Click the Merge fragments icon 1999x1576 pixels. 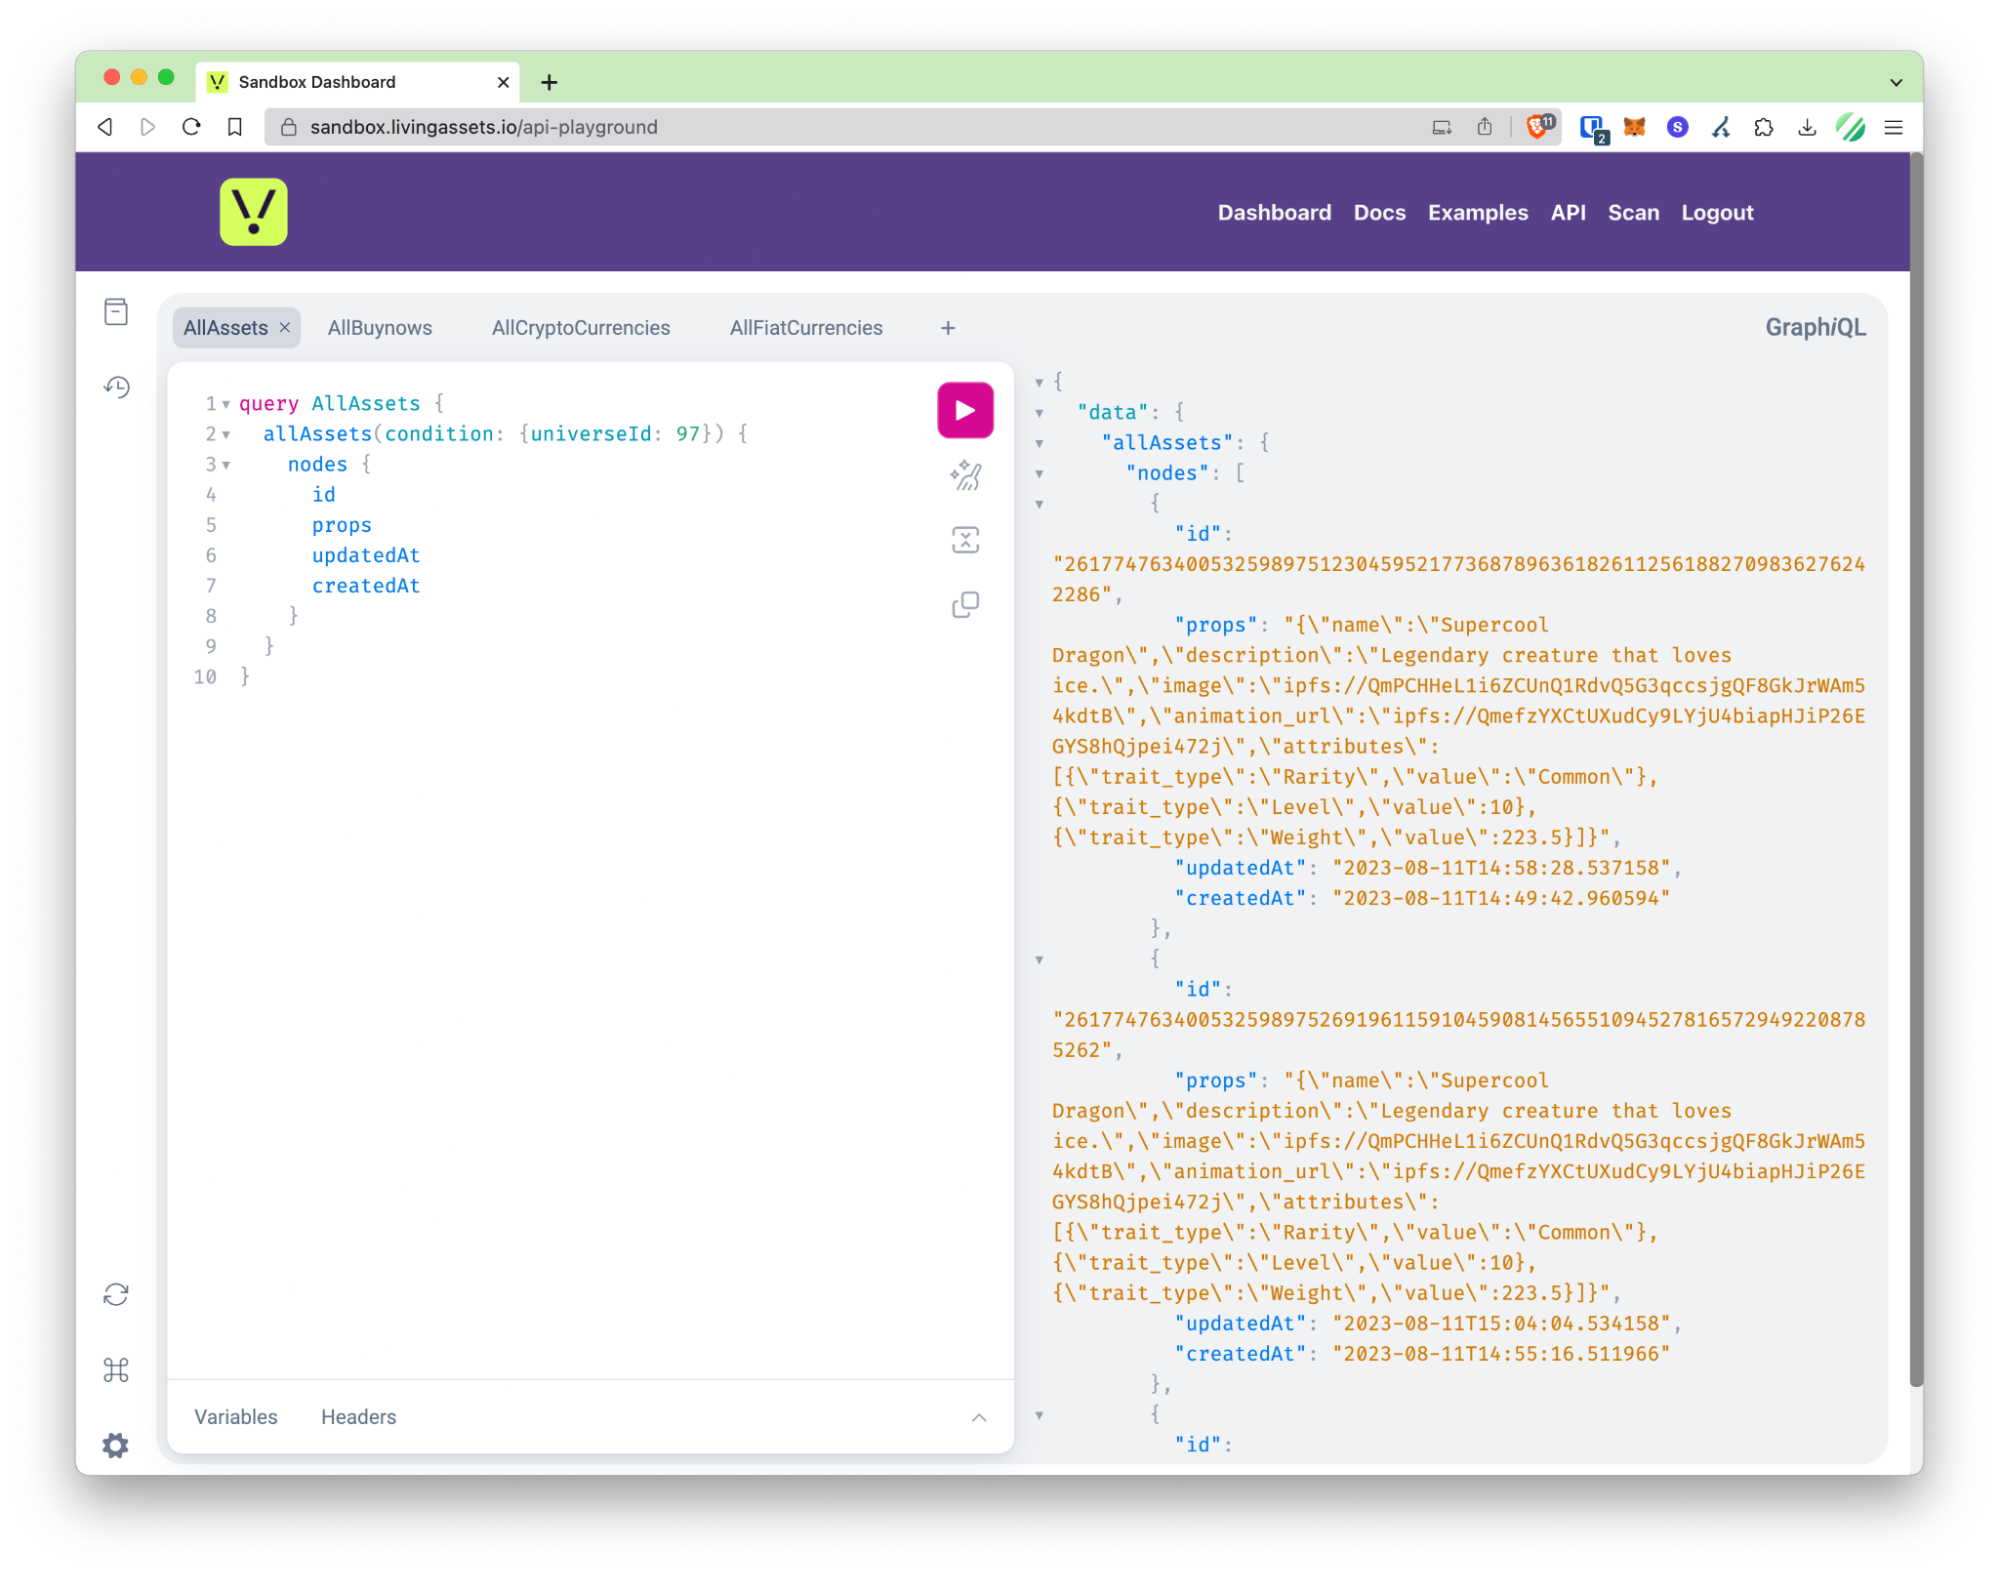pos(965,540)
